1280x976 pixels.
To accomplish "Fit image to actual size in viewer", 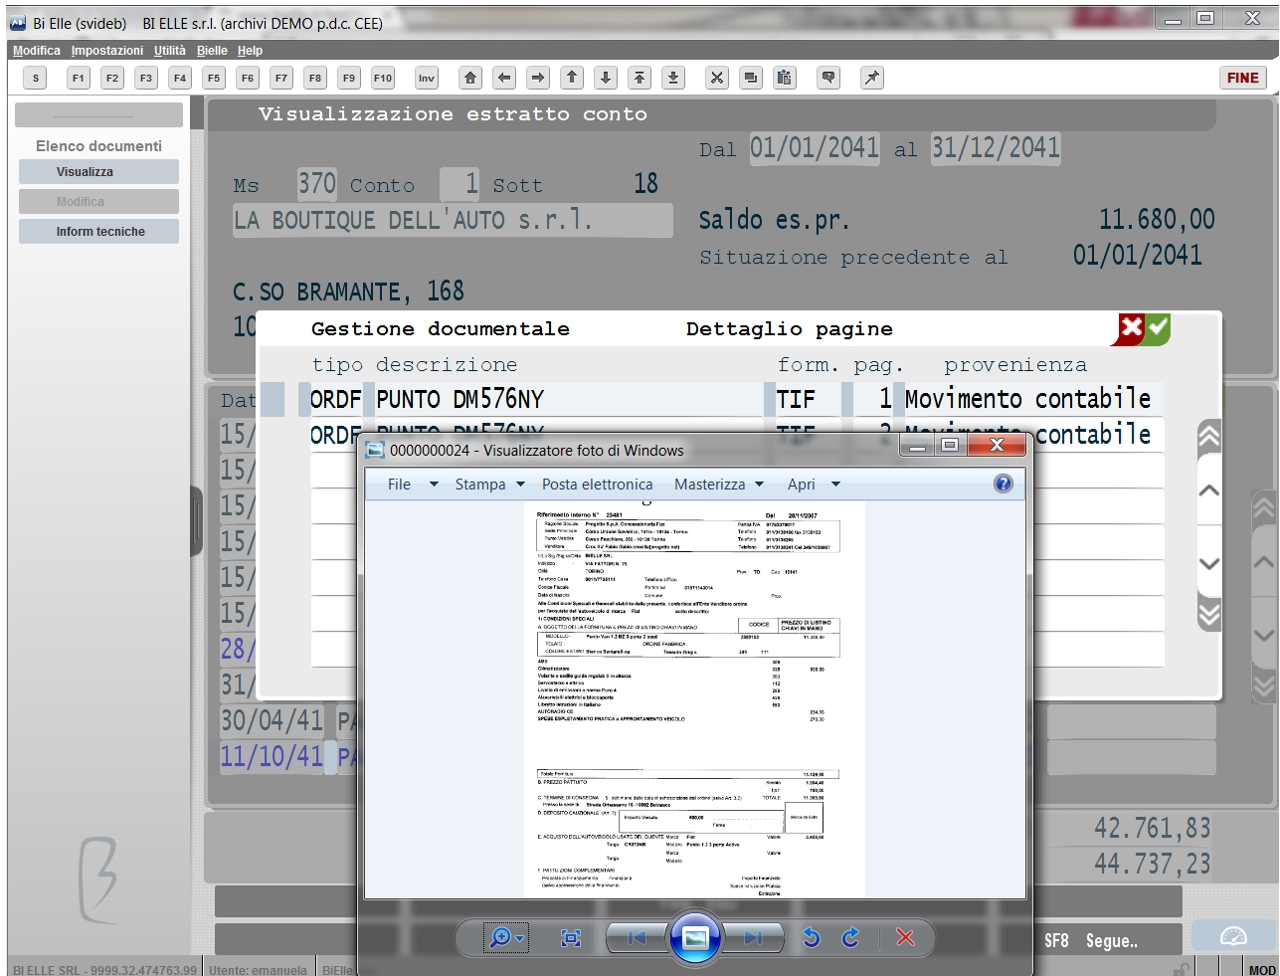I will pos(571,938).
